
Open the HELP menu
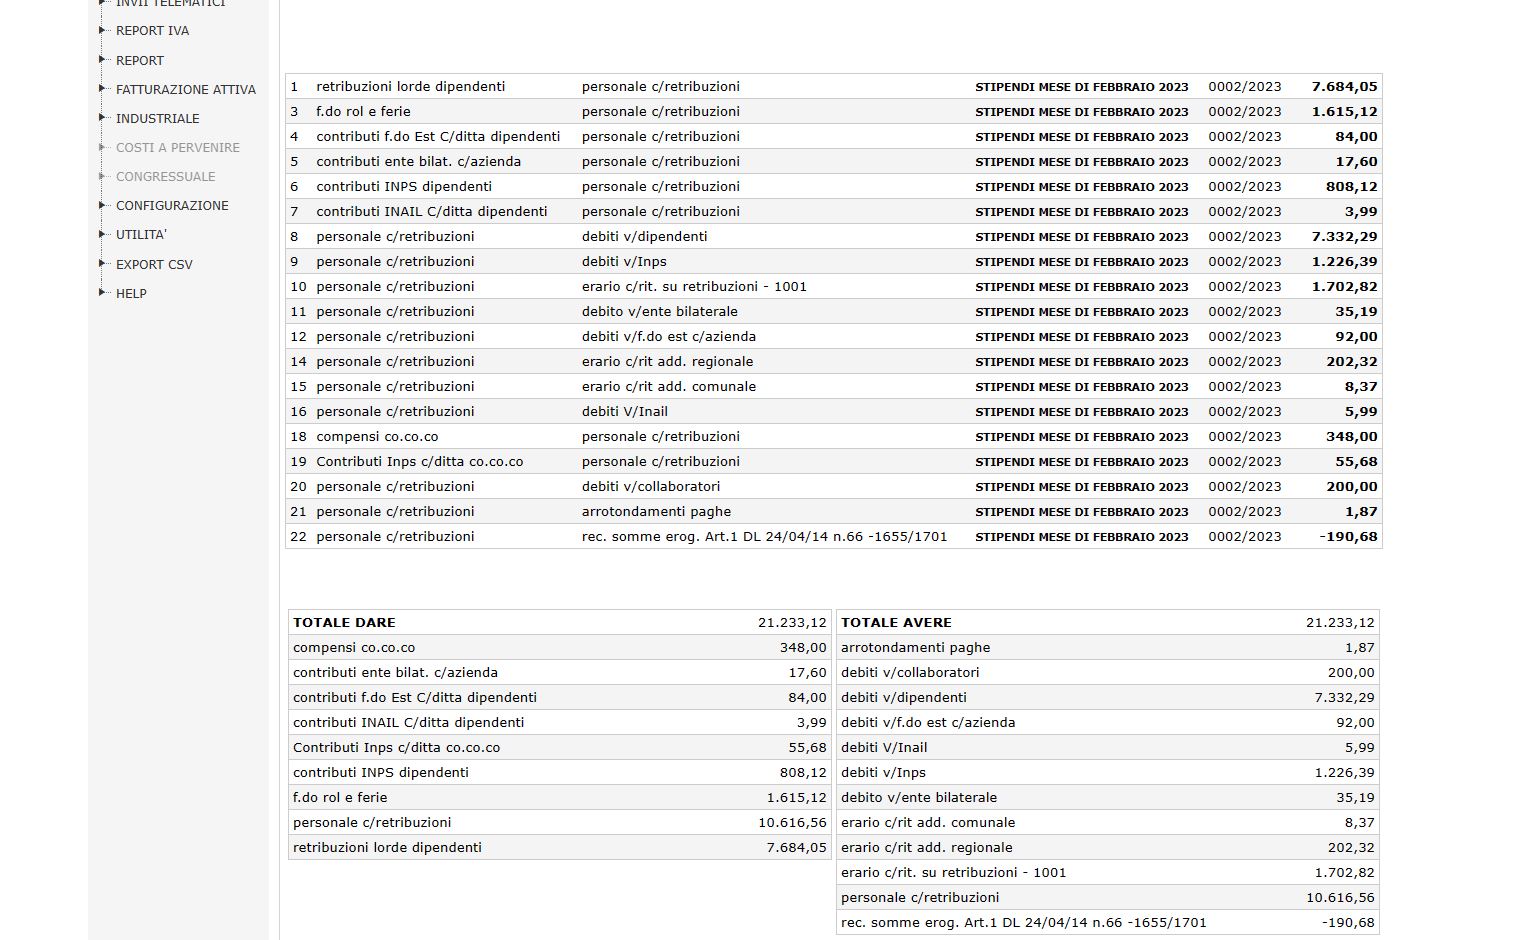point(131,293)
